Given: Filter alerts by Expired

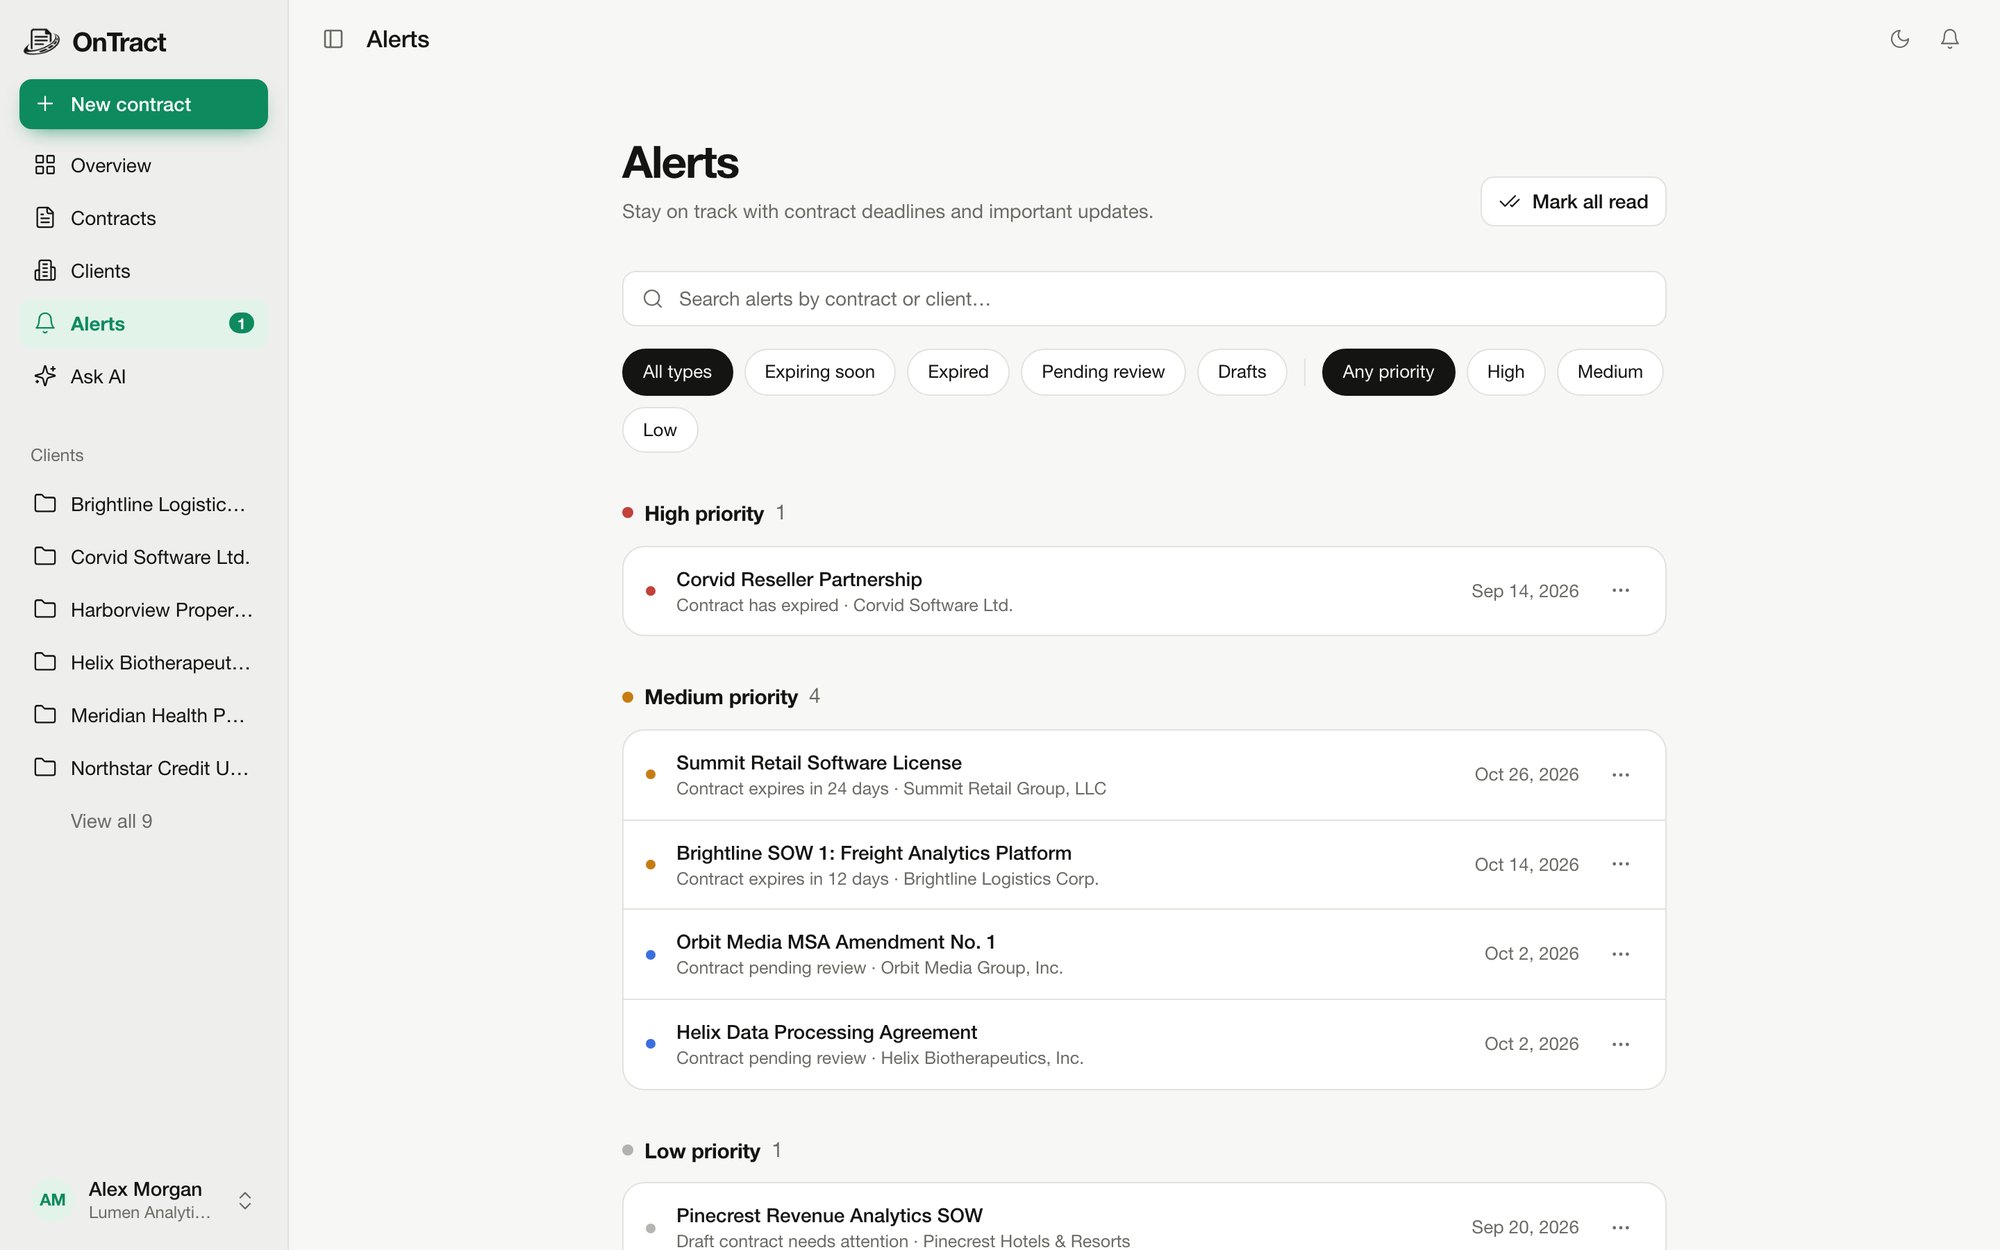Looking at the screenshot, I should click(958, 372).
